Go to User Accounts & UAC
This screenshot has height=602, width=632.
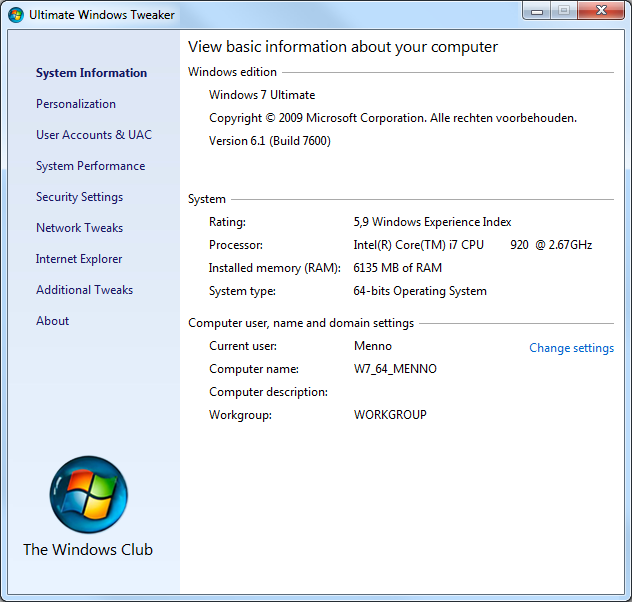(94, 135)
